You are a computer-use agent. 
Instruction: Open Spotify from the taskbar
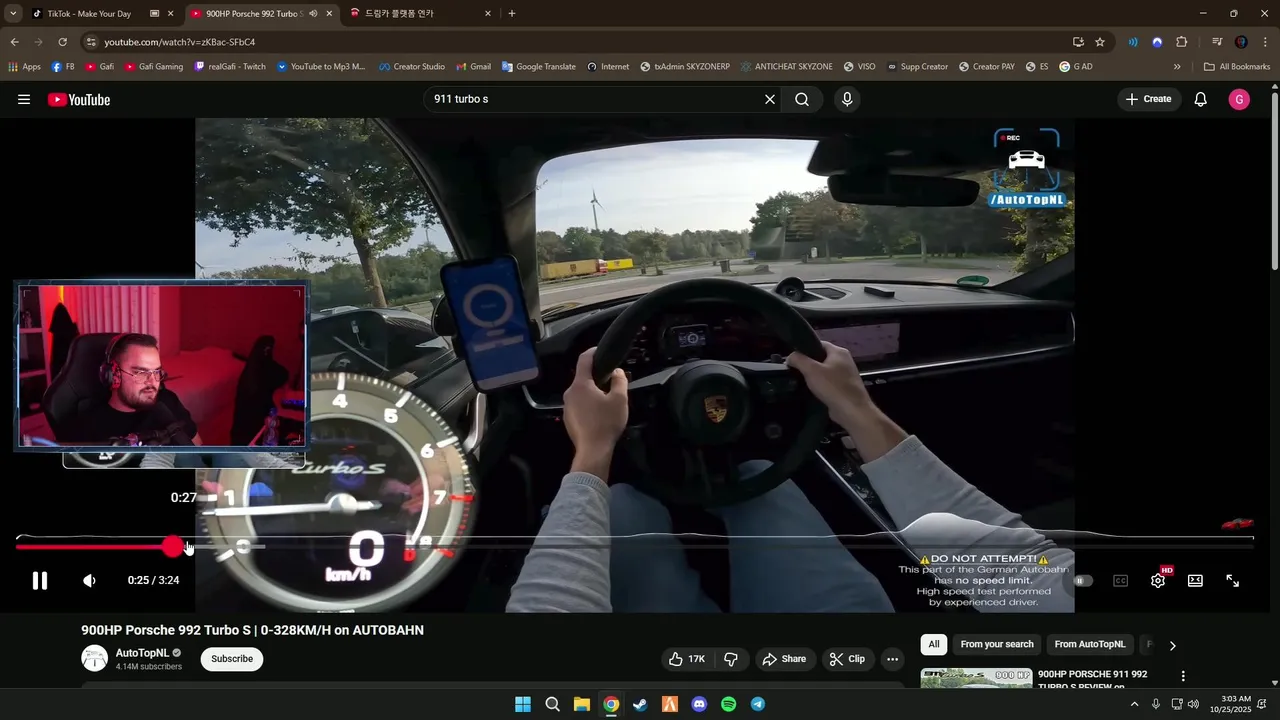click(x=728, y=704)
